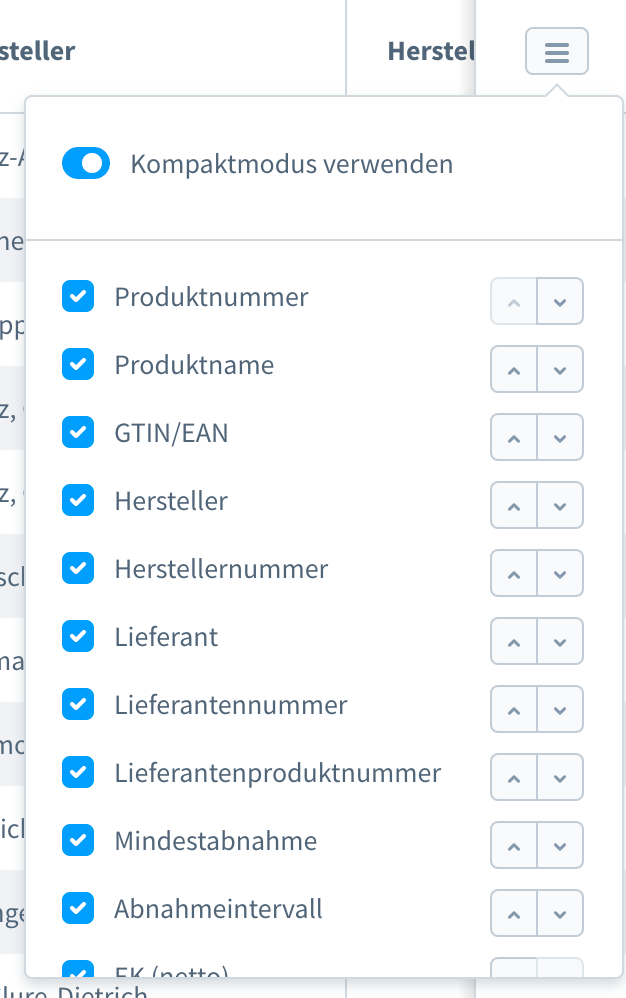Move the Abnahmeintervall column up
This screenshot has width=626, height=998.
(x=513, y=913)
